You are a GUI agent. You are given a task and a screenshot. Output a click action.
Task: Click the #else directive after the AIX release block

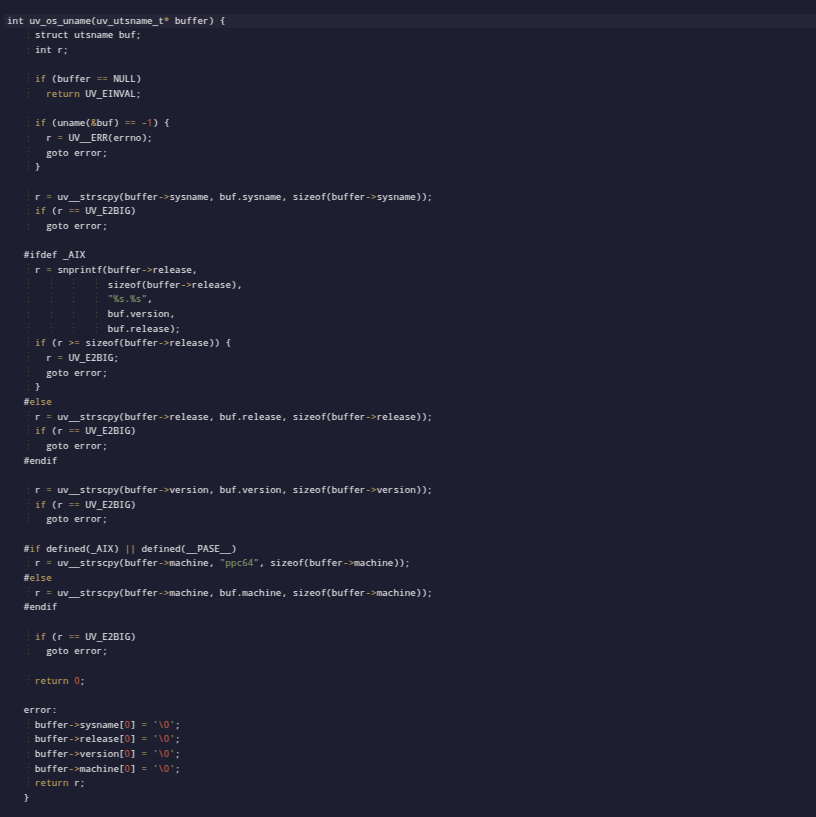(38, 401)
